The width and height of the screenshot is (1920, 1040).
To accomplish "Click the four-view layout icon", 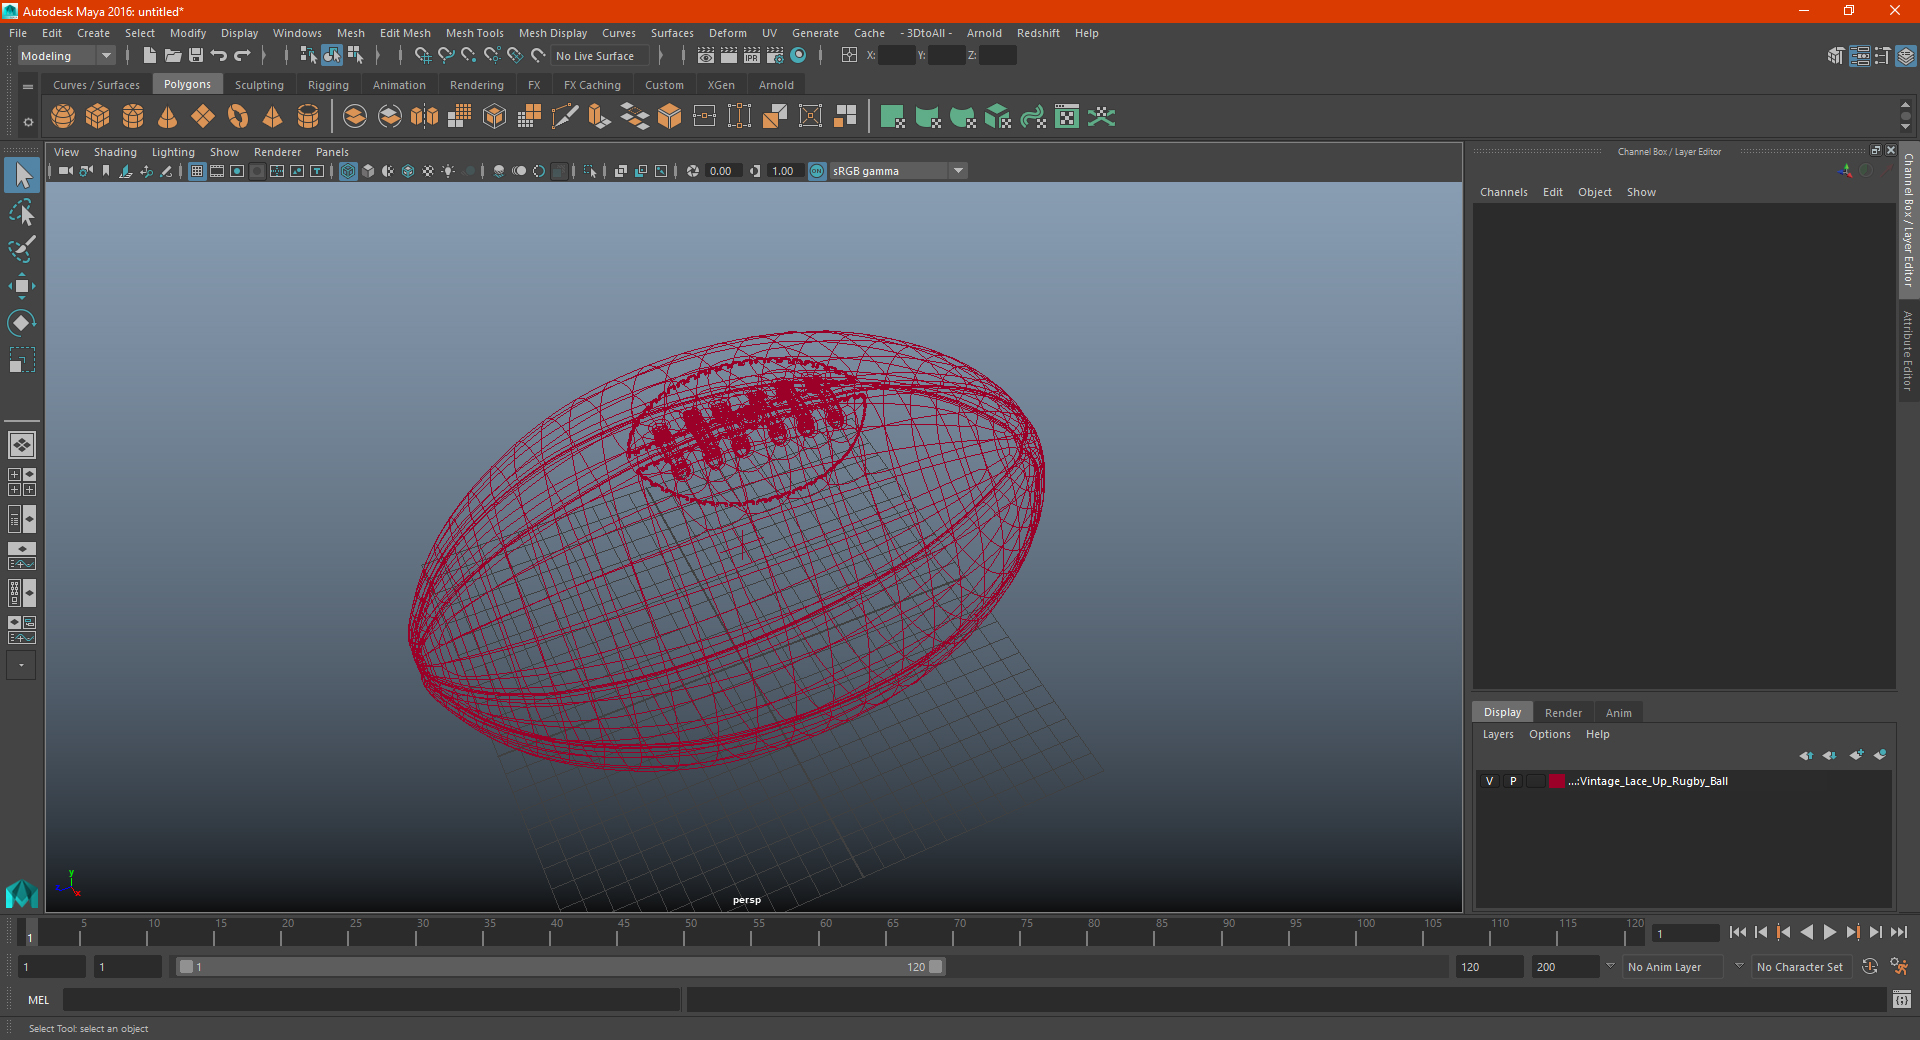I will click(x=22, y=482).
